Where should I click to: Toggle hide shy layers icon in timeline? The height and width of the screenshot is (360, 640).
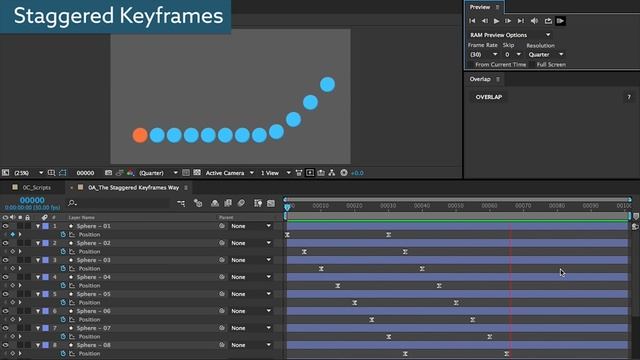pyautogui.click(x=215, y=203)
